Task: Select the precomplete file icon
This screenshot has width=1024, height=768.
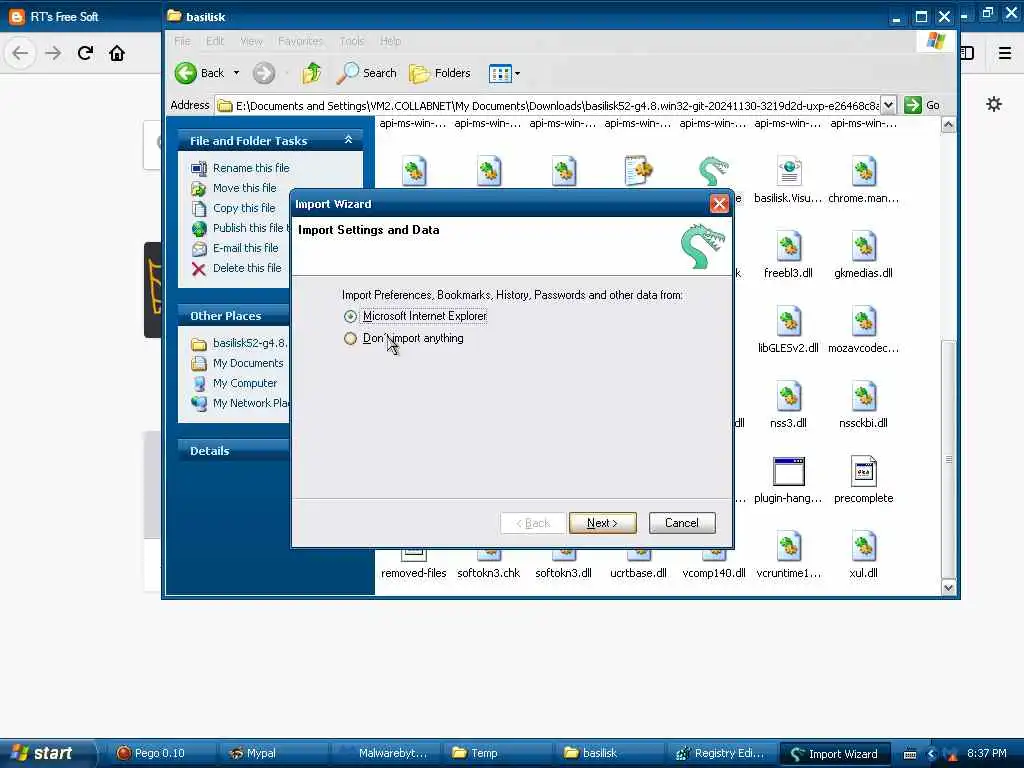Action: [x=863, y=472]
